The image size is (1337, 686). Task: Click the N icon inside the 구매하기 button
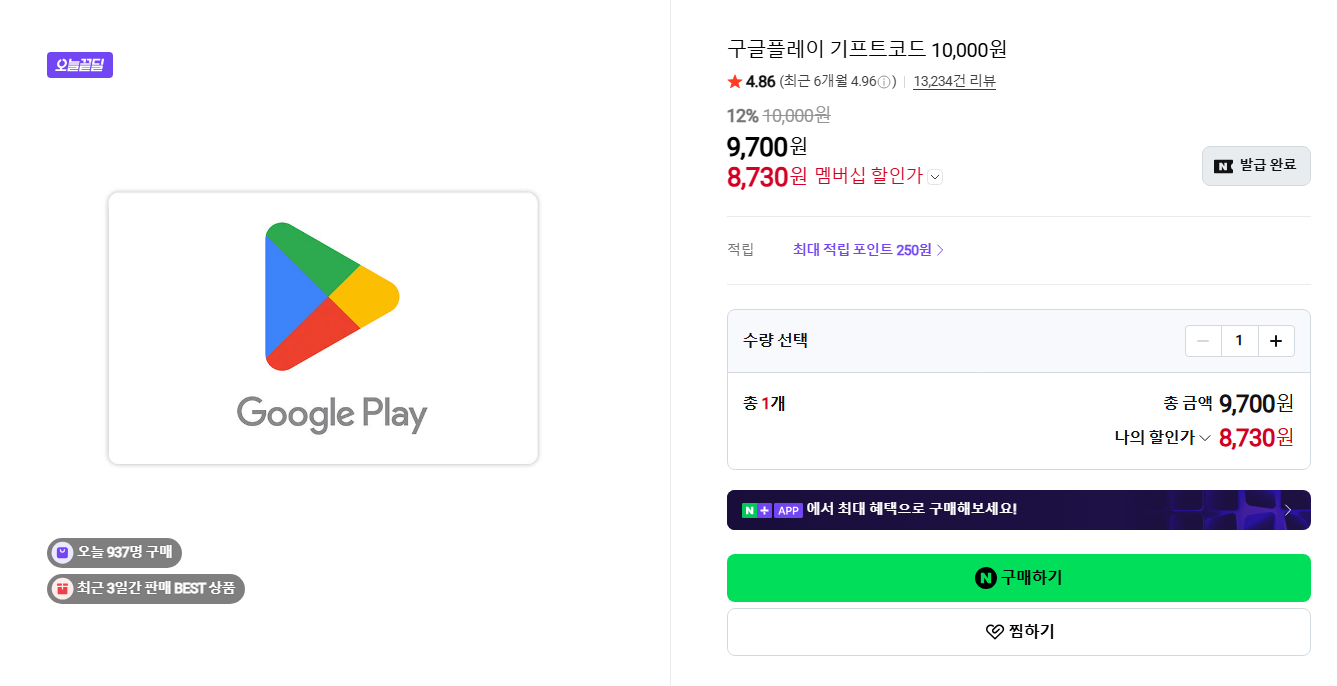(986, 578)
